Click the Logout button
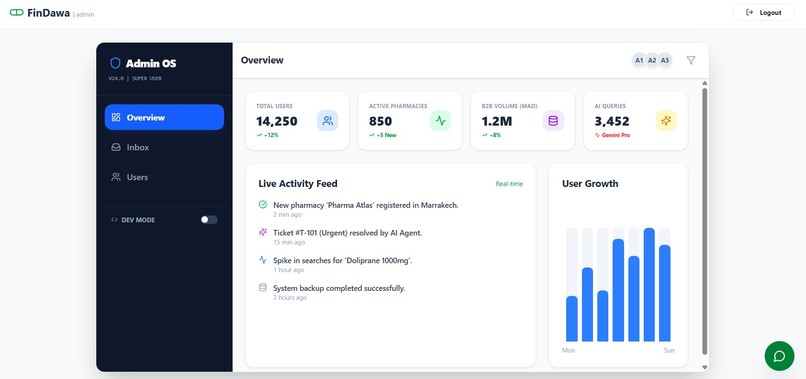The image size is (806, 379). click(x=763, y=12)
